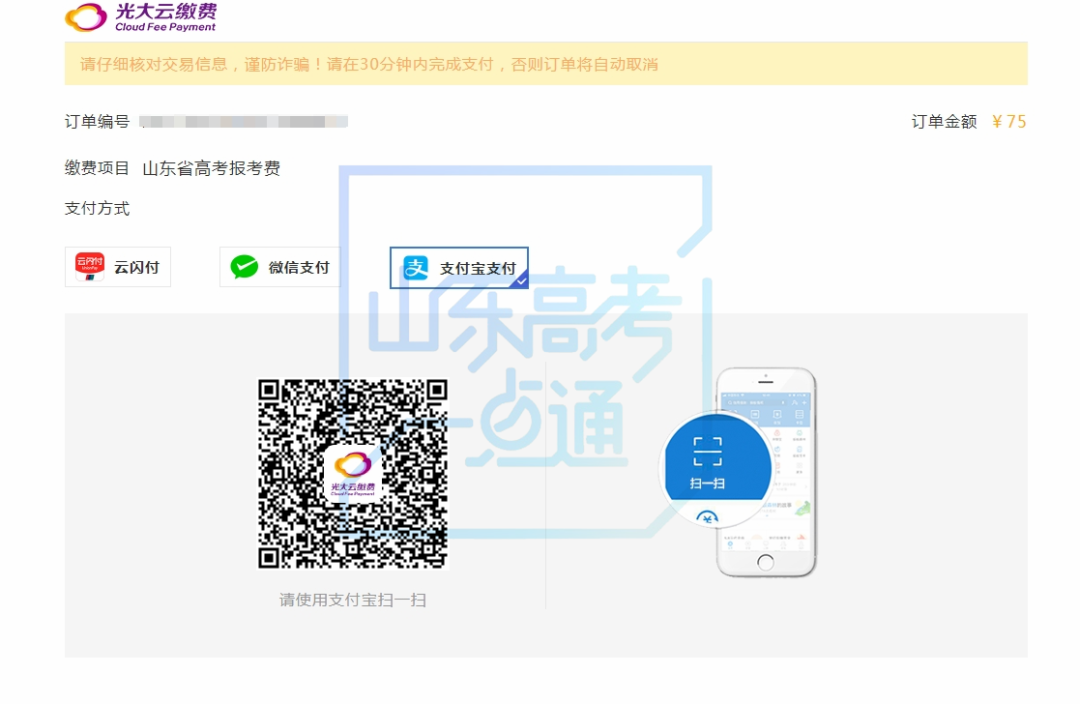This screenshot has width=1080, height=704.
Task: Click the hint 请使用支付宝扫一扫
Action: [x=353, y=600]
